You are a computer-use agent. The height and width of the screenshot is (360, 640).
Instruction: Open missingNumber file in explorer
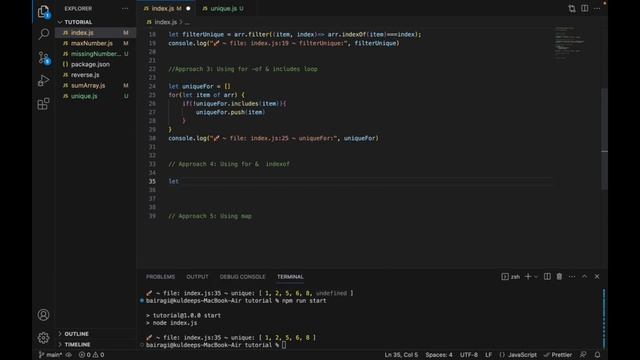tap(96, 54)
